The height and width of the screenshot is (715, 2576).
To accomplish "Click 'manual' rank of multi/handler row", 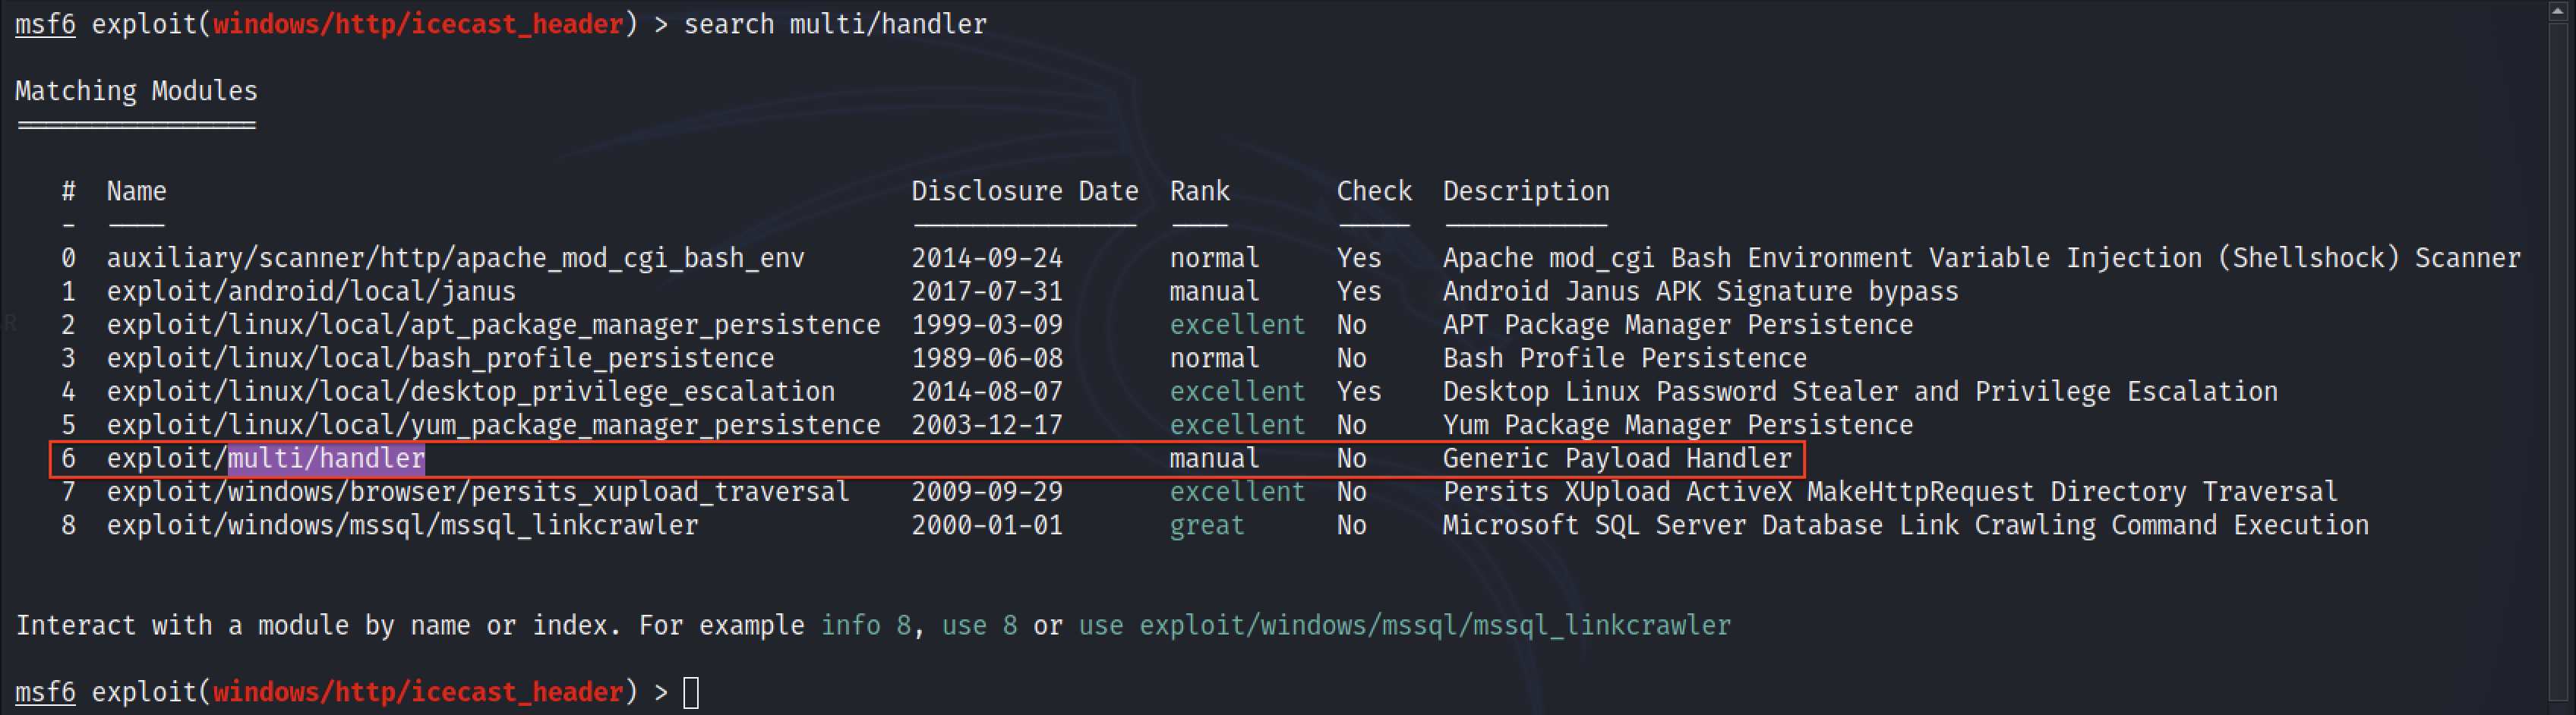I will click(x=1215, y=459).
